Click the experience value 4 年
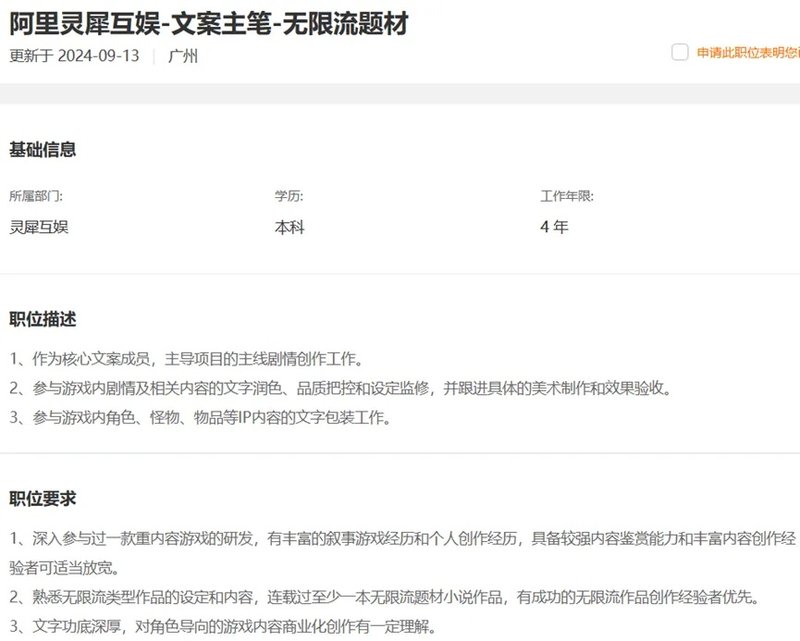The height and width of the screenshot is (641, 800). [x=554, y=227]
